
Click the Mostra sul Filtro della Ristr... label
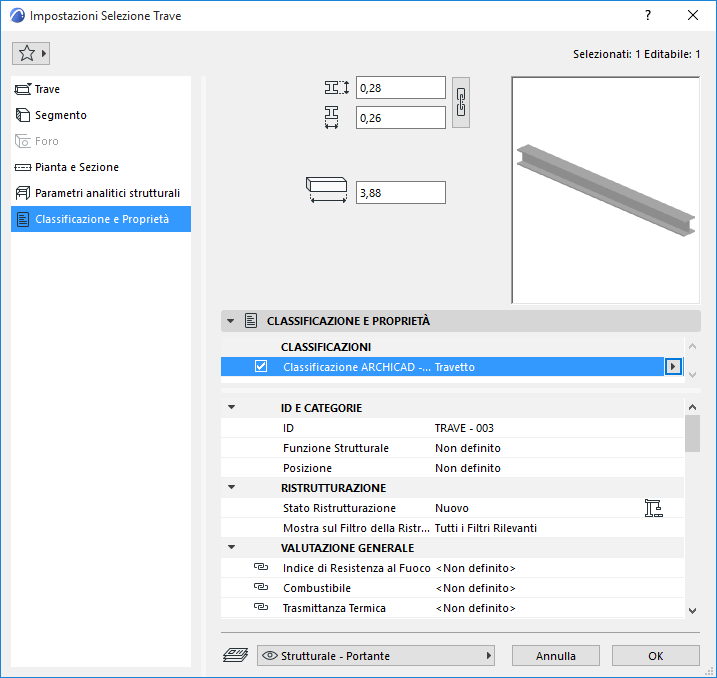(x=356, y=529)
